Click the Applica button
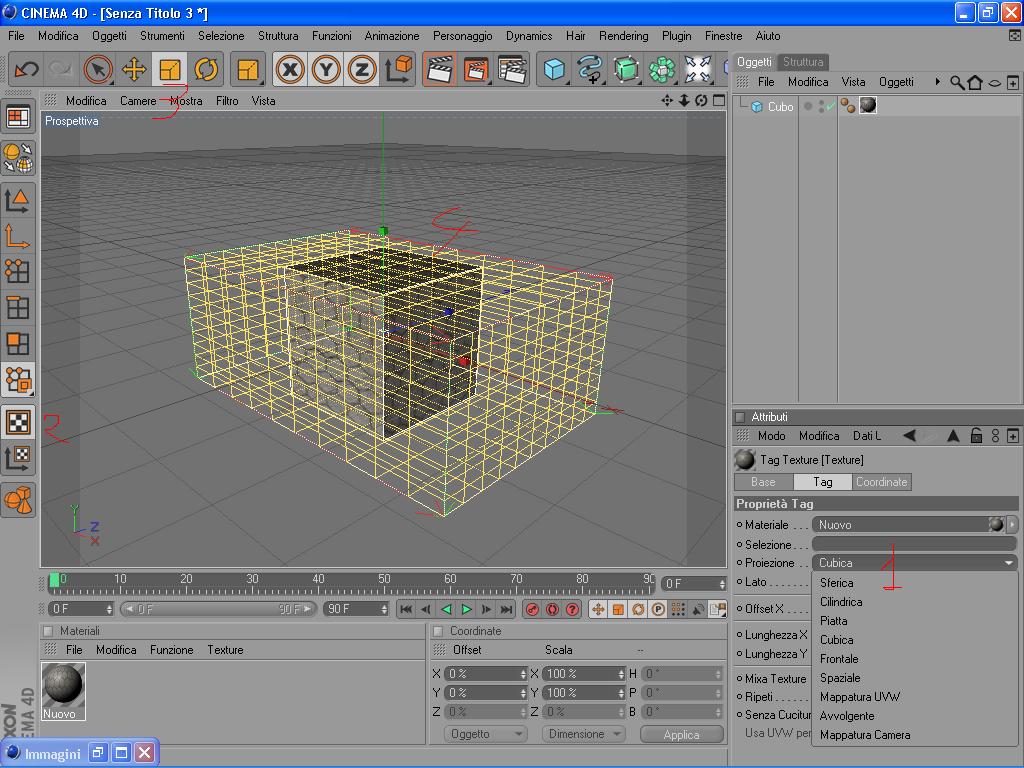1024x768 pixels. [x=681, y=734]
